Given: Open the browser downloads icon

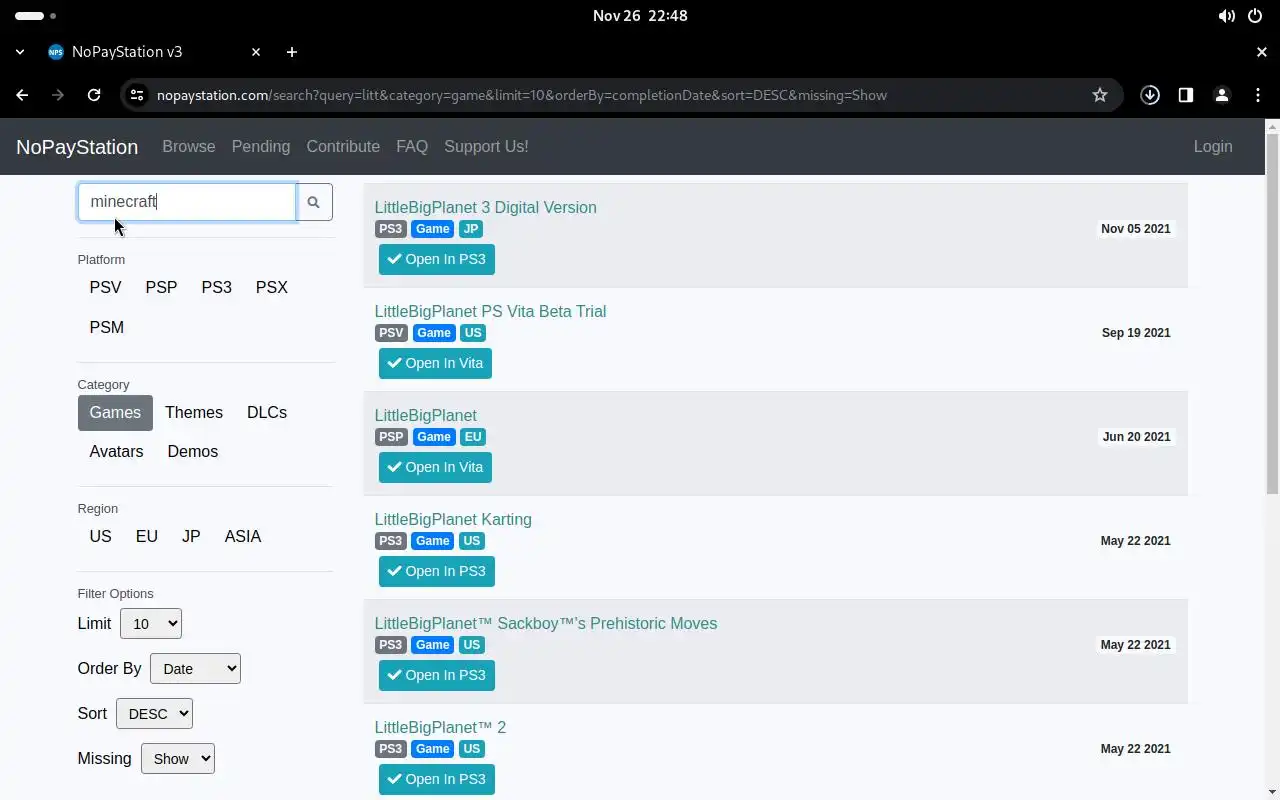Looking at the screenshot, I should tap(1150, 95).
